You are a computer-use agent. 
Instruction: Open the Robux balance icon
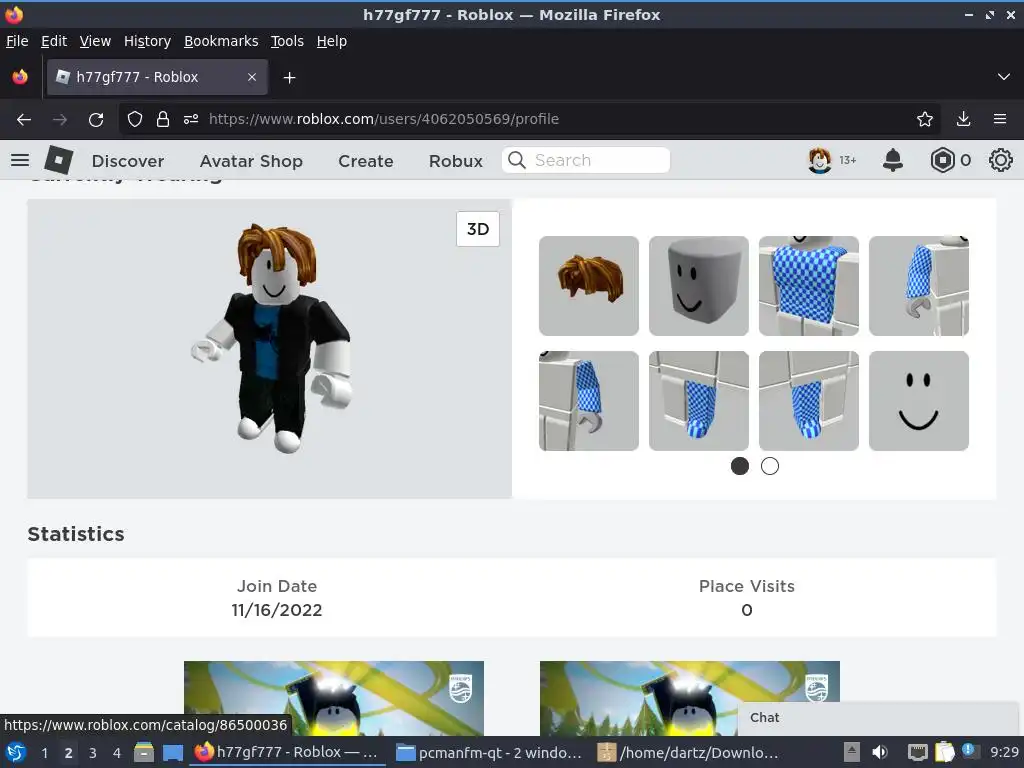[x=942, y=160]
